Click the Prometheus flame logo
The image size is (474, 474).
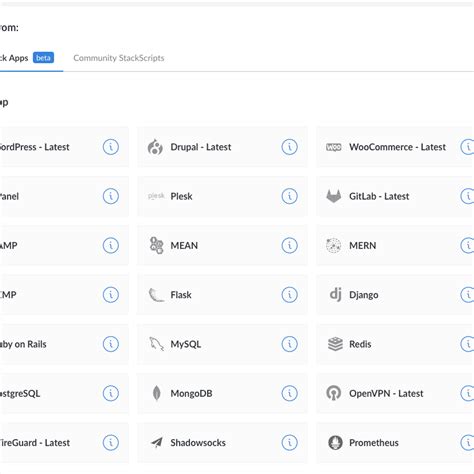335,443
